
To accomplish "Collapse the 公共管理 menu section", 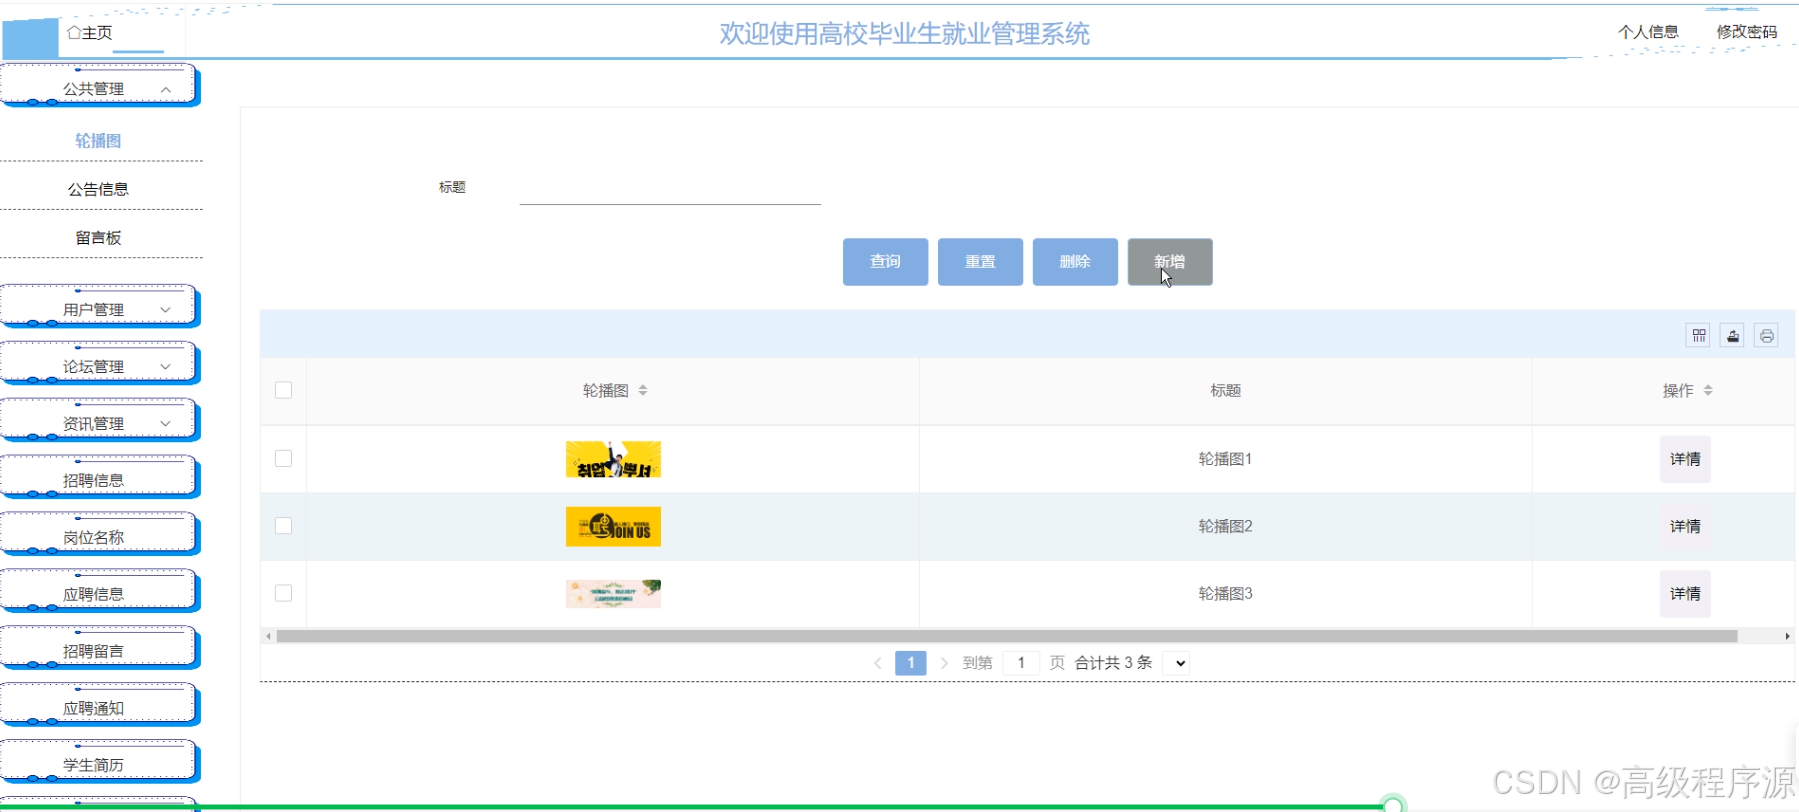I will pyautogui.click(x=99, y=86).
